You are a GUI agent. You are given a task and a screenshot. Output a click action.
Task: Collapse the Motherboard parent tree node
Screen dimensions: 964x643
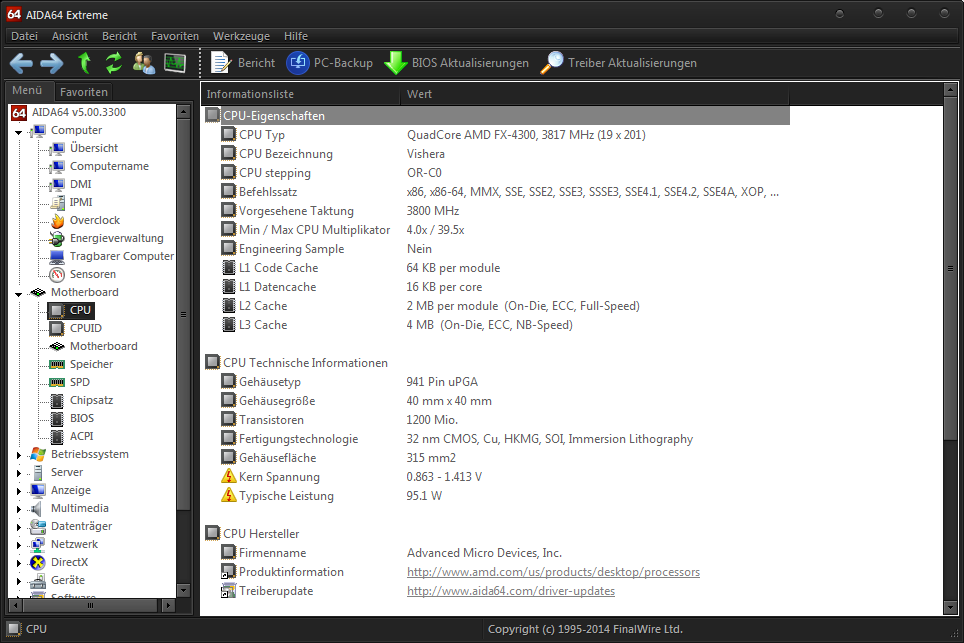(x=18, y=294)
